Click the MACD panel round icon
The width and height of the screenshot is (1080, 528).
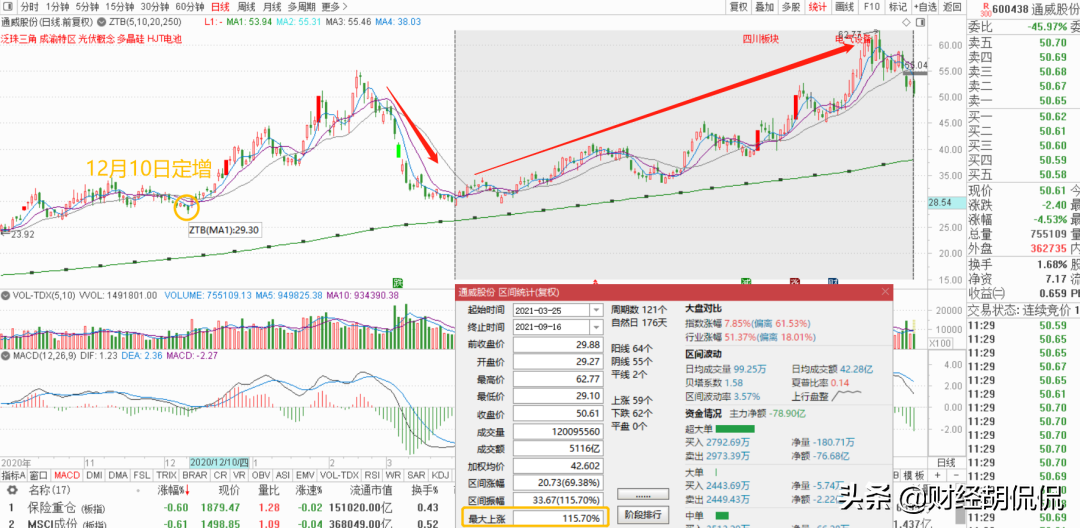pyautogui.click(x=6, y=356)
